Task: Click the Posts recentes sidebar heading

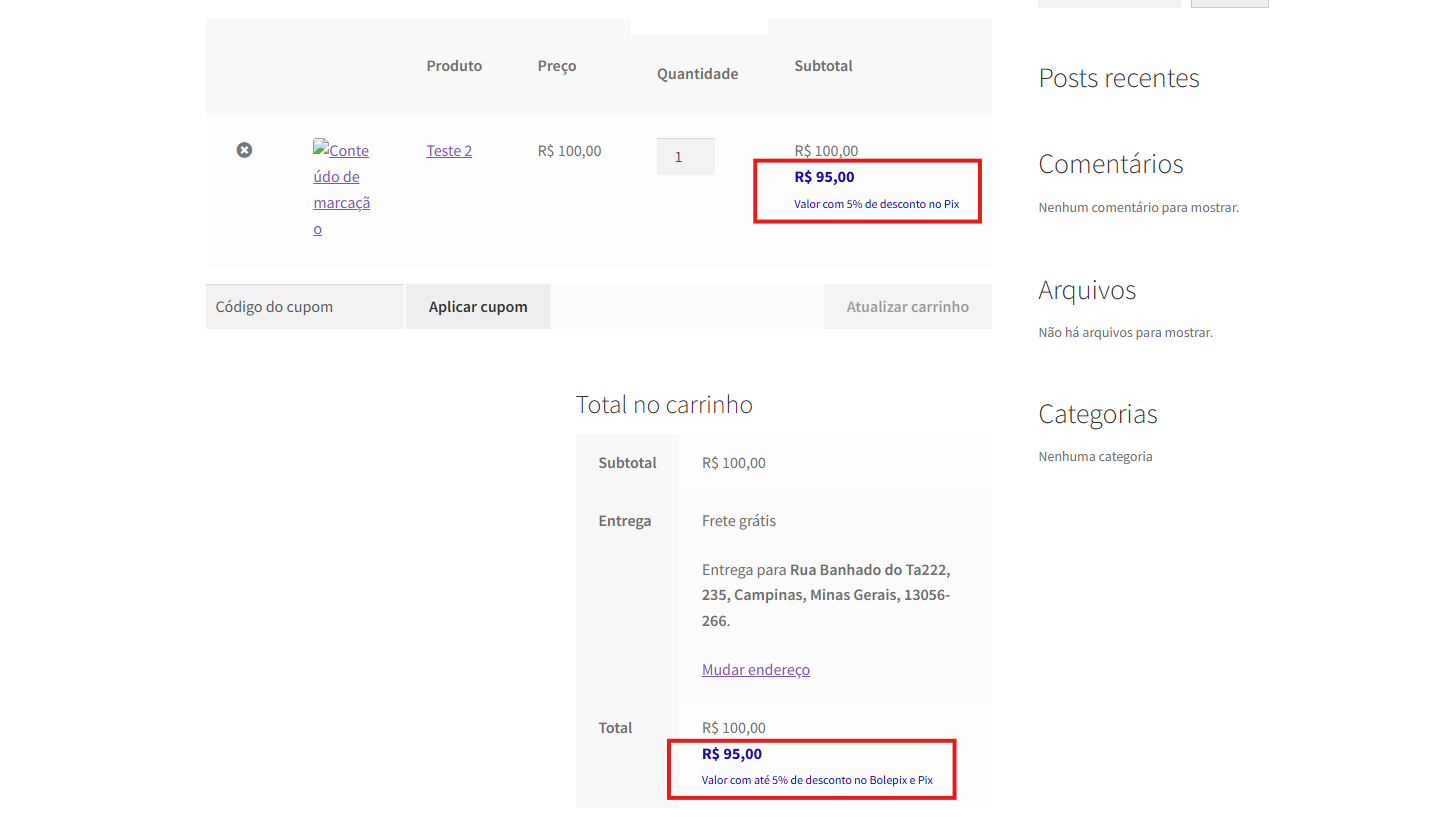Action: coord(1118,78)
